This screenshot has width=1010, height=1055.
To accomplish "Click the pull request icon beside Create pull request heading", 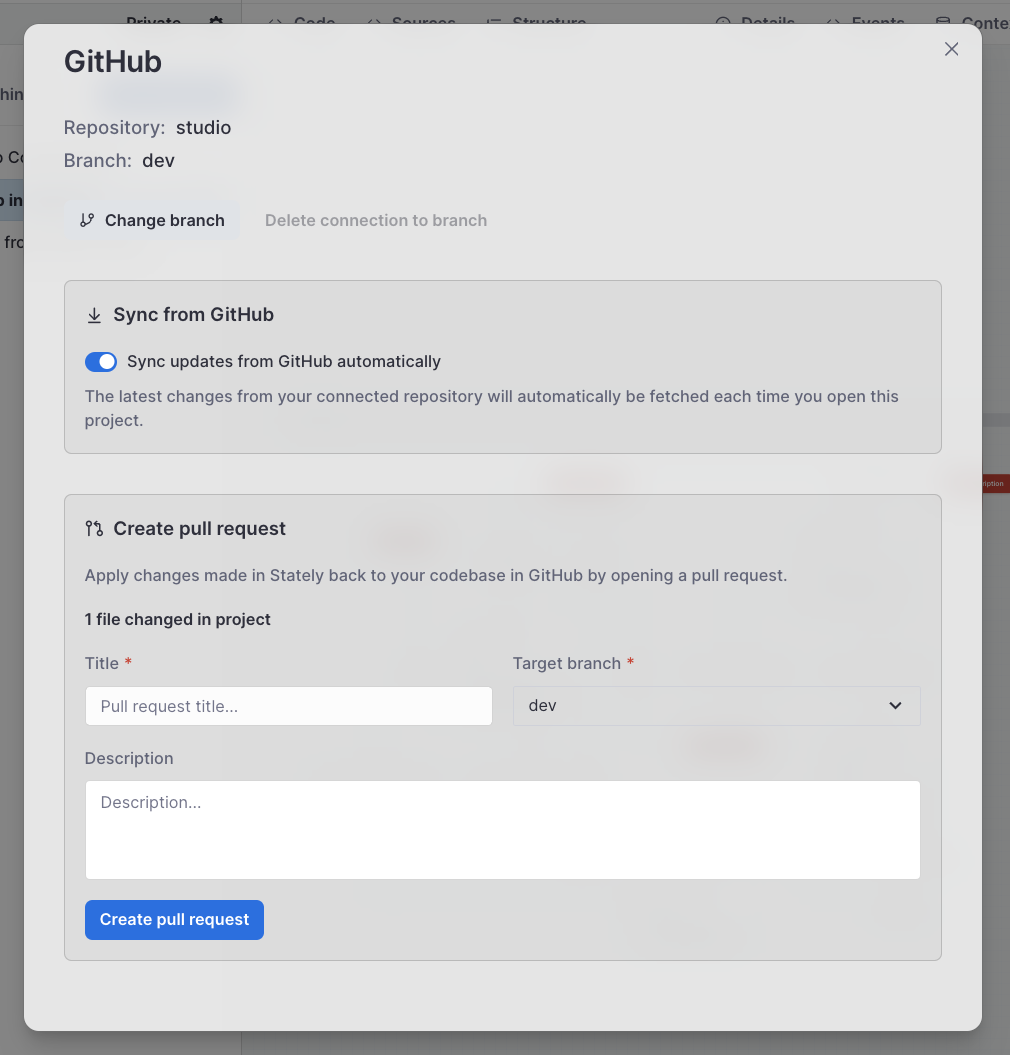I will click(94, 528).
